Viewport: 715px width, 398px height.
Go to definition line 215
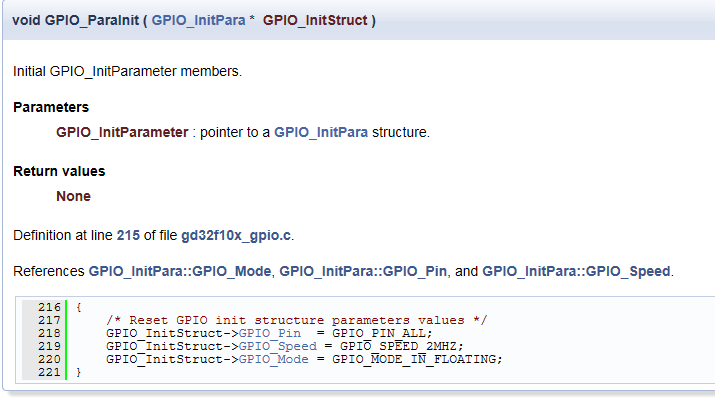point(128,235)
